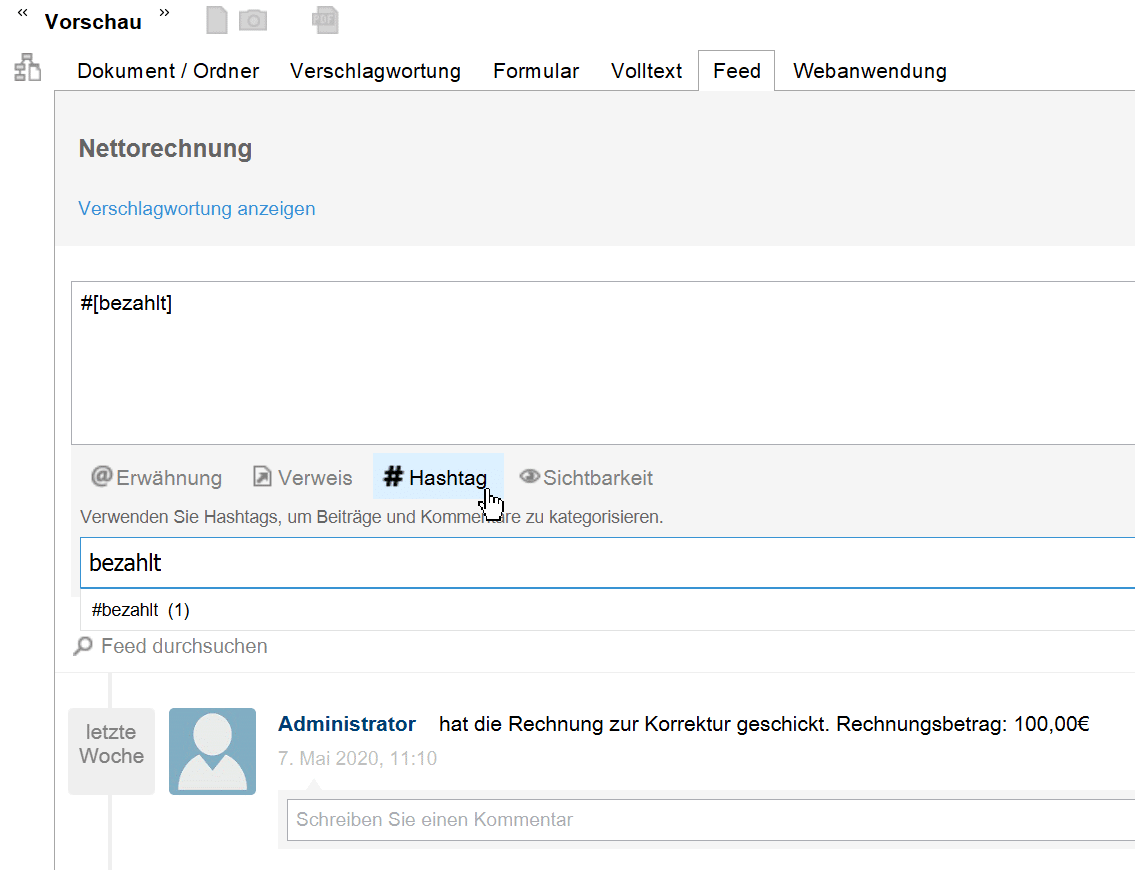Image resolution: width=1135 pixels, height=870 pixels.
Task: Click the tree structure icon left of tabs
Action: pos(28,68)
